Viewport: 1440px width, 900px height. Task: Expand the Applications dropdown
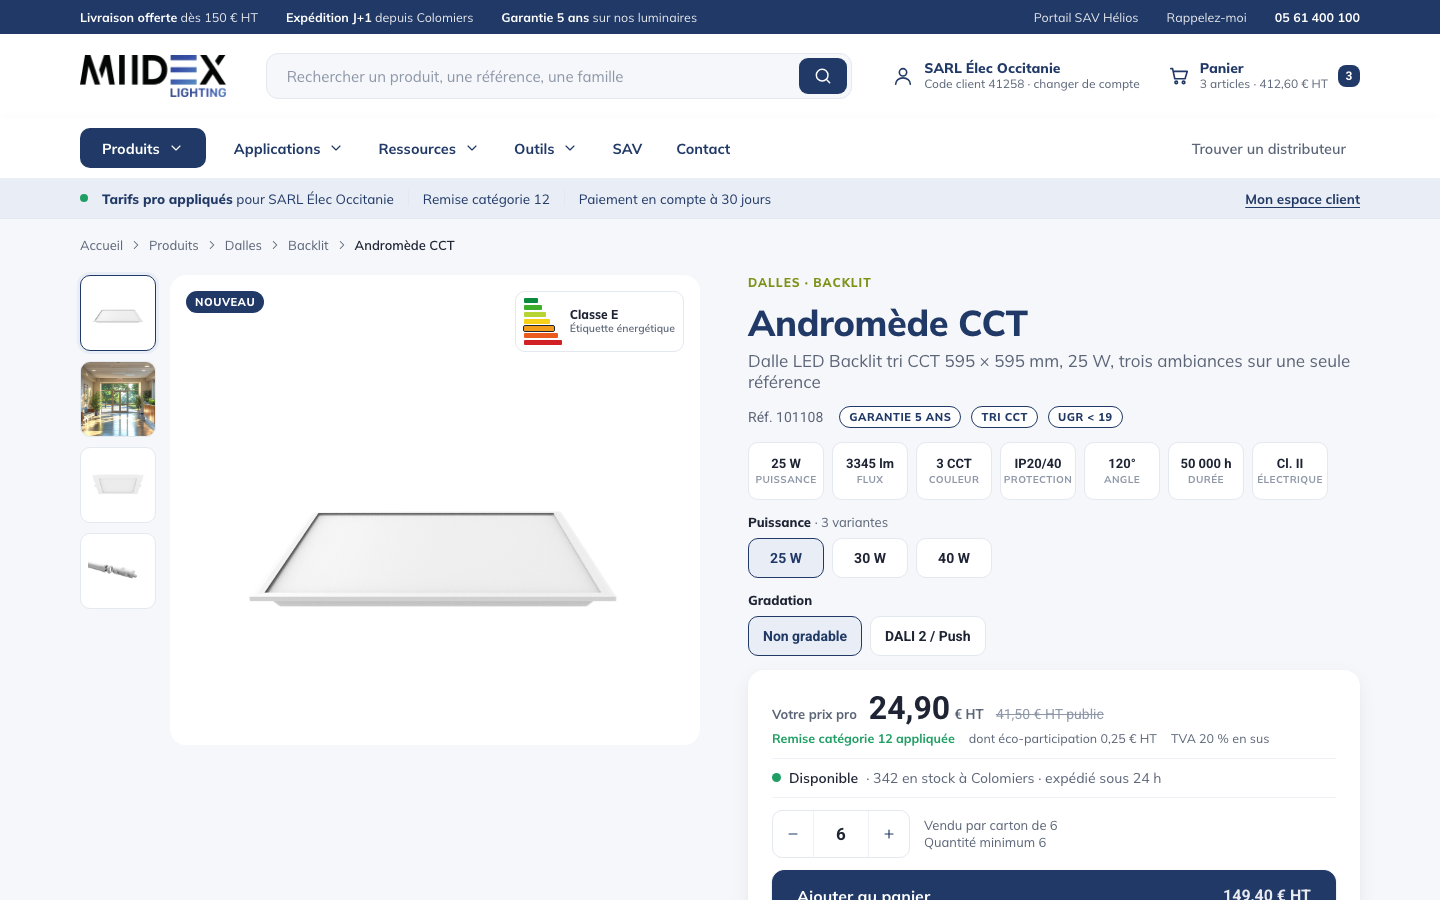(x=288, y=148)
